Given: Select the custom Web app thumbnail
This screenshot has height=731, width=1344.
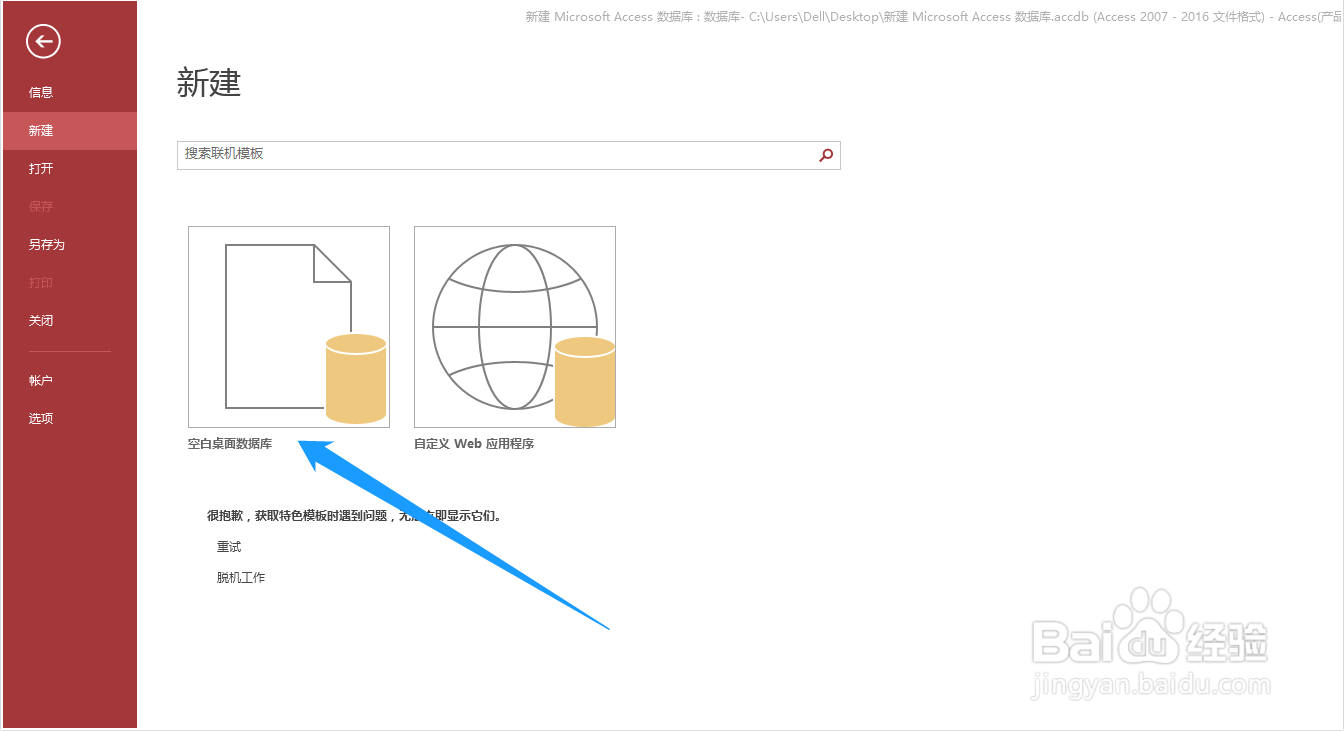Looking at the screenshot, I should (x=515, y=327).
